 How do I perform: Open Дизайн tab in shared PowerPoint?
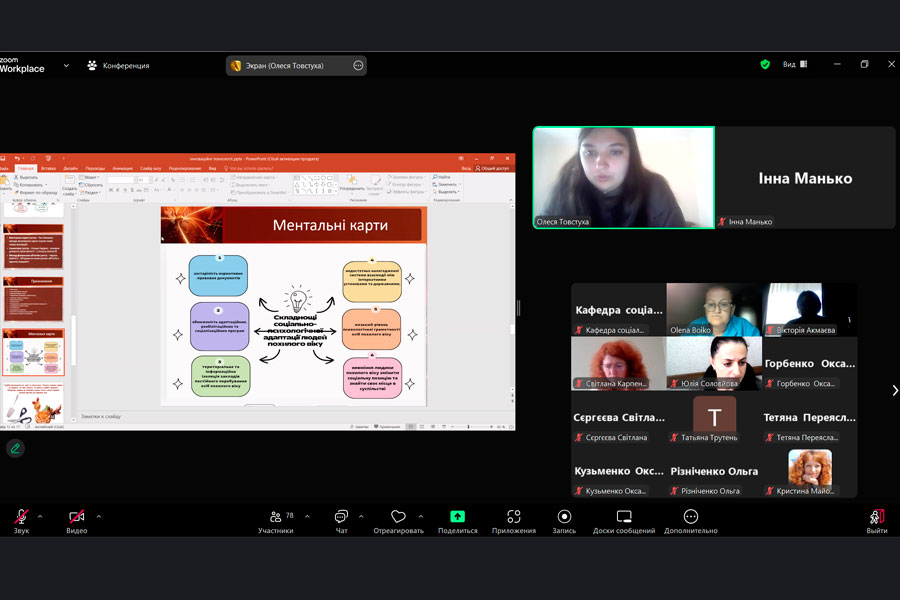coord(71,168)
